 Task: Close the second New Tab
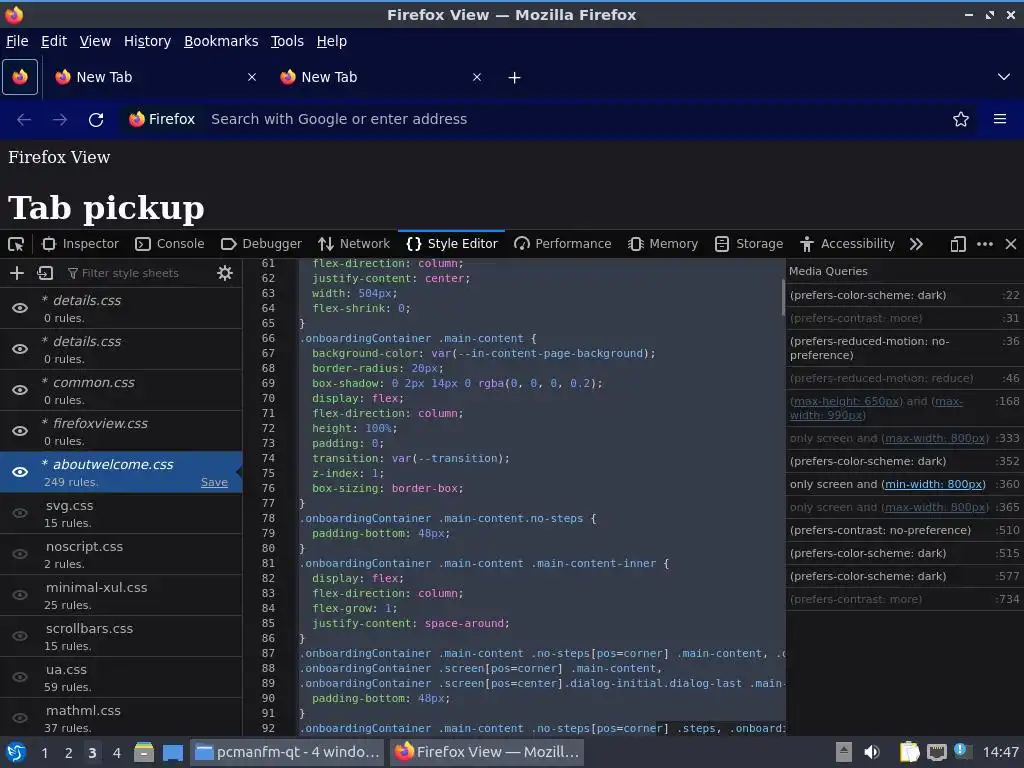(x=477, y=77)
